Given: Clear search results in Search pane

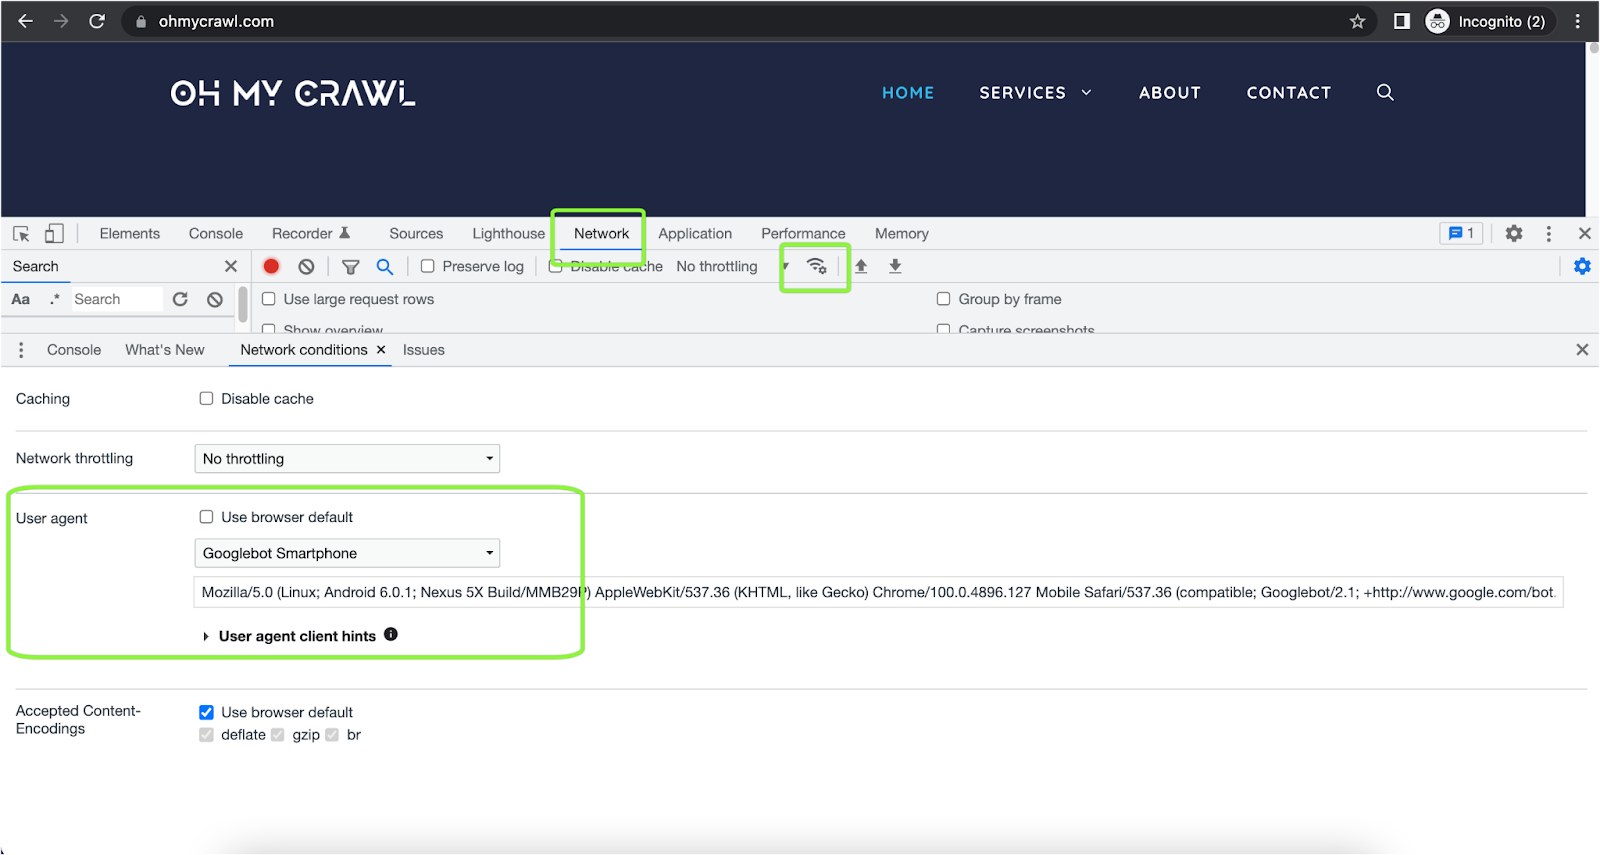Looking at the screenshot, I should [215, 299].
